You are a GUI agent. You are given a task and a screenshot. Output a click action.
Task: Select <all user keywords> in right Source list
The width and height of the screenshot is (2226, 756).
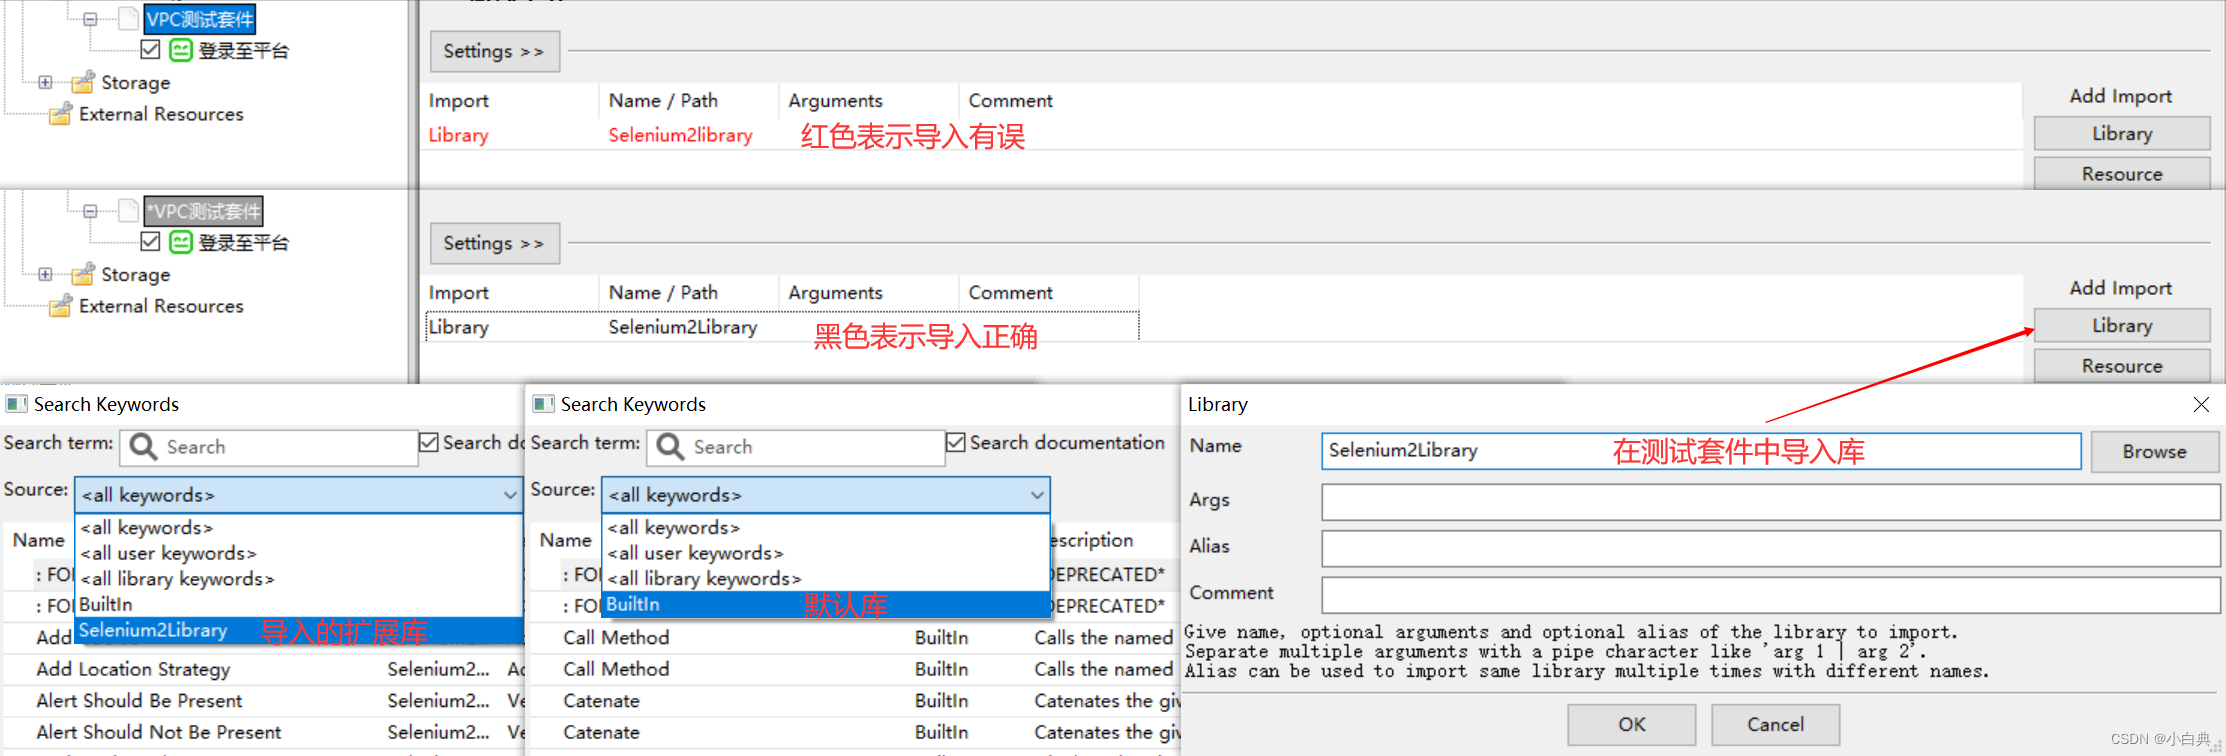[x=826, y=553]
